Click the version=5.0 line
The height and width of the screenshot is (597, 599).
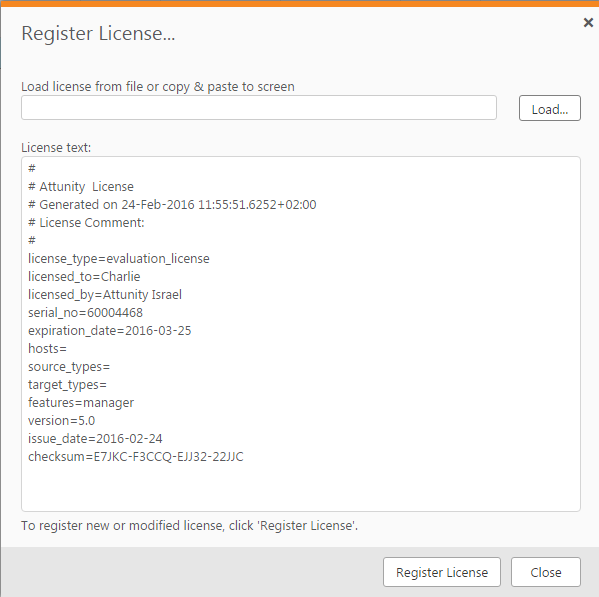point(62,421)
